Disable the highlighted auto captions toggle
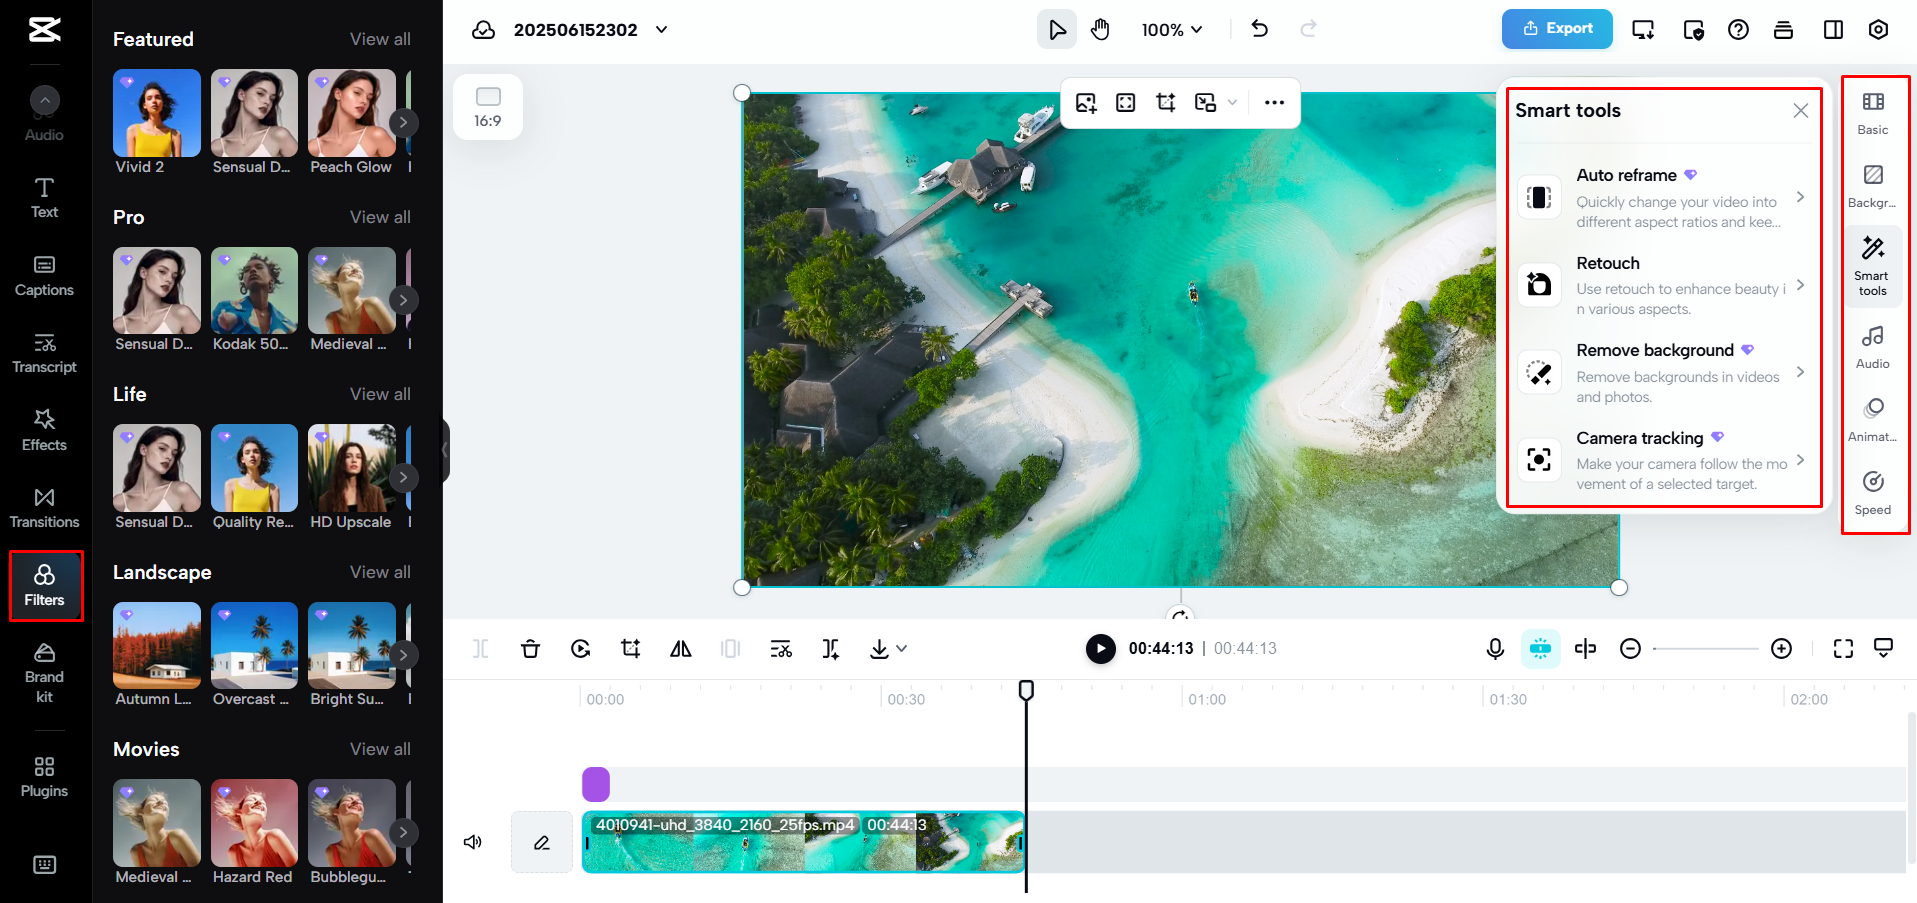This screenshot has width=1917, height=903. point(1540,648)
